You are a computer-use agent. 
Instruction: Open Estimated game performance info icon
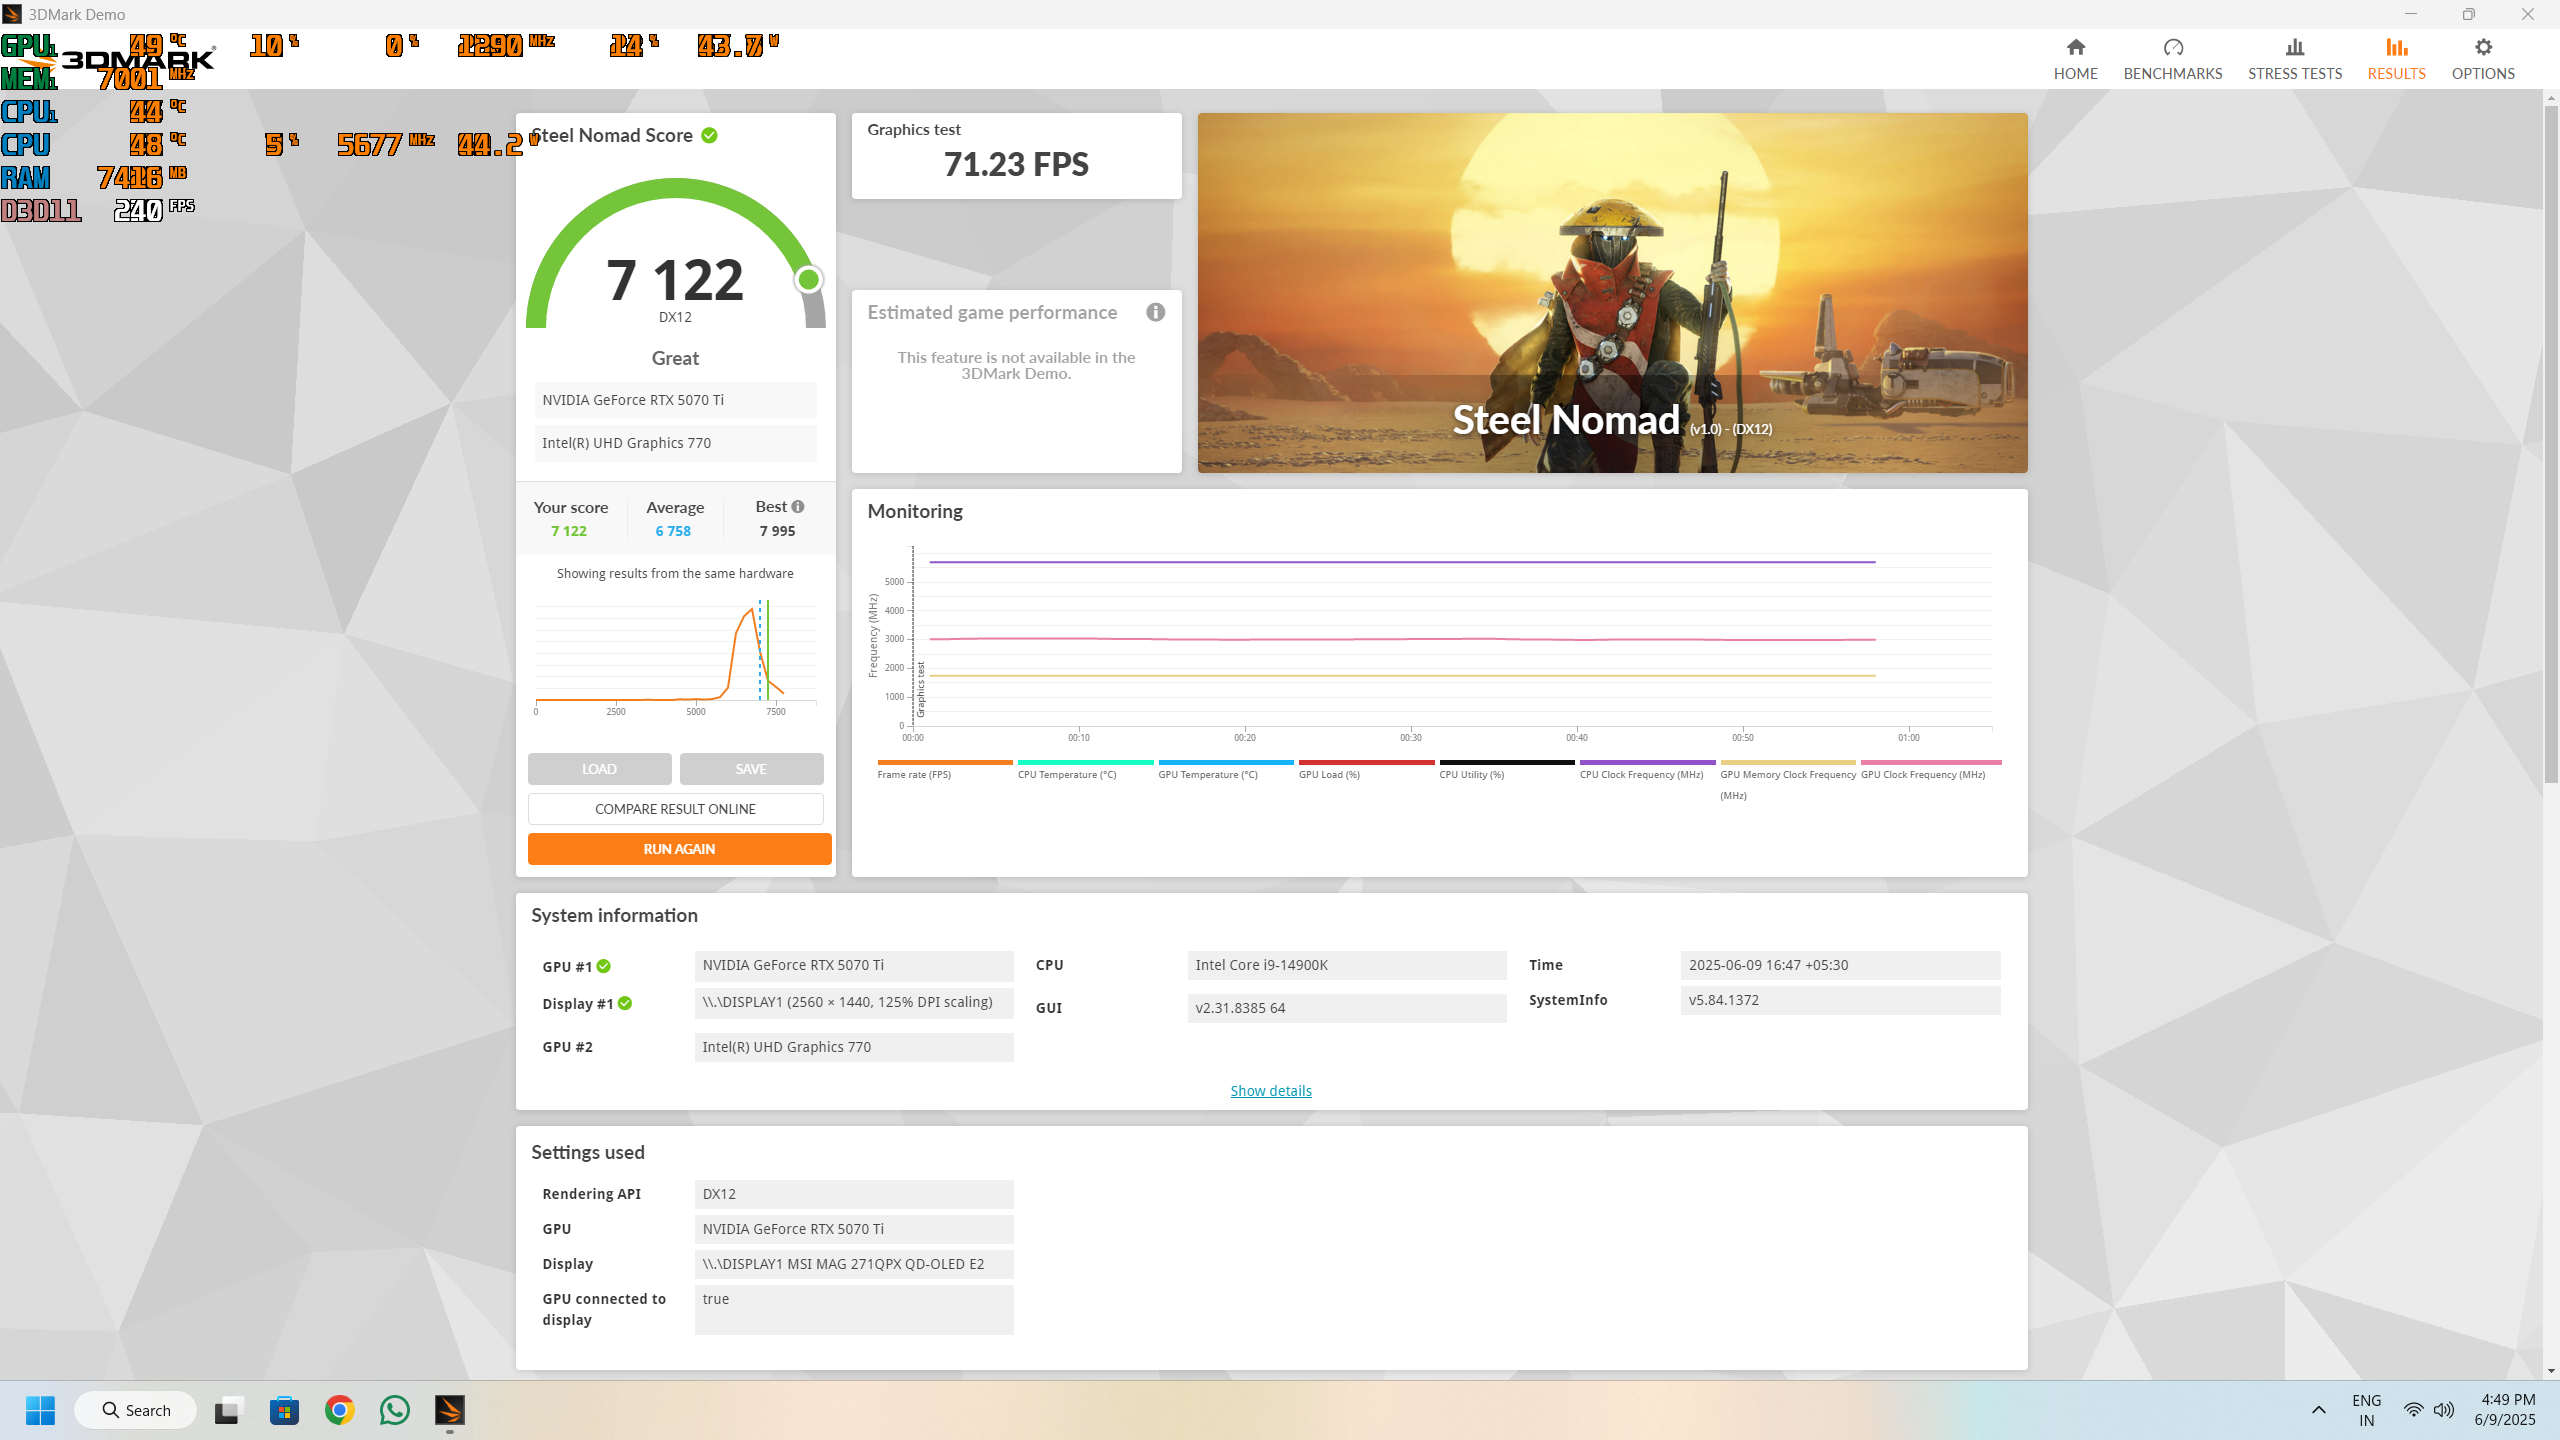[x=1155, y=312]
